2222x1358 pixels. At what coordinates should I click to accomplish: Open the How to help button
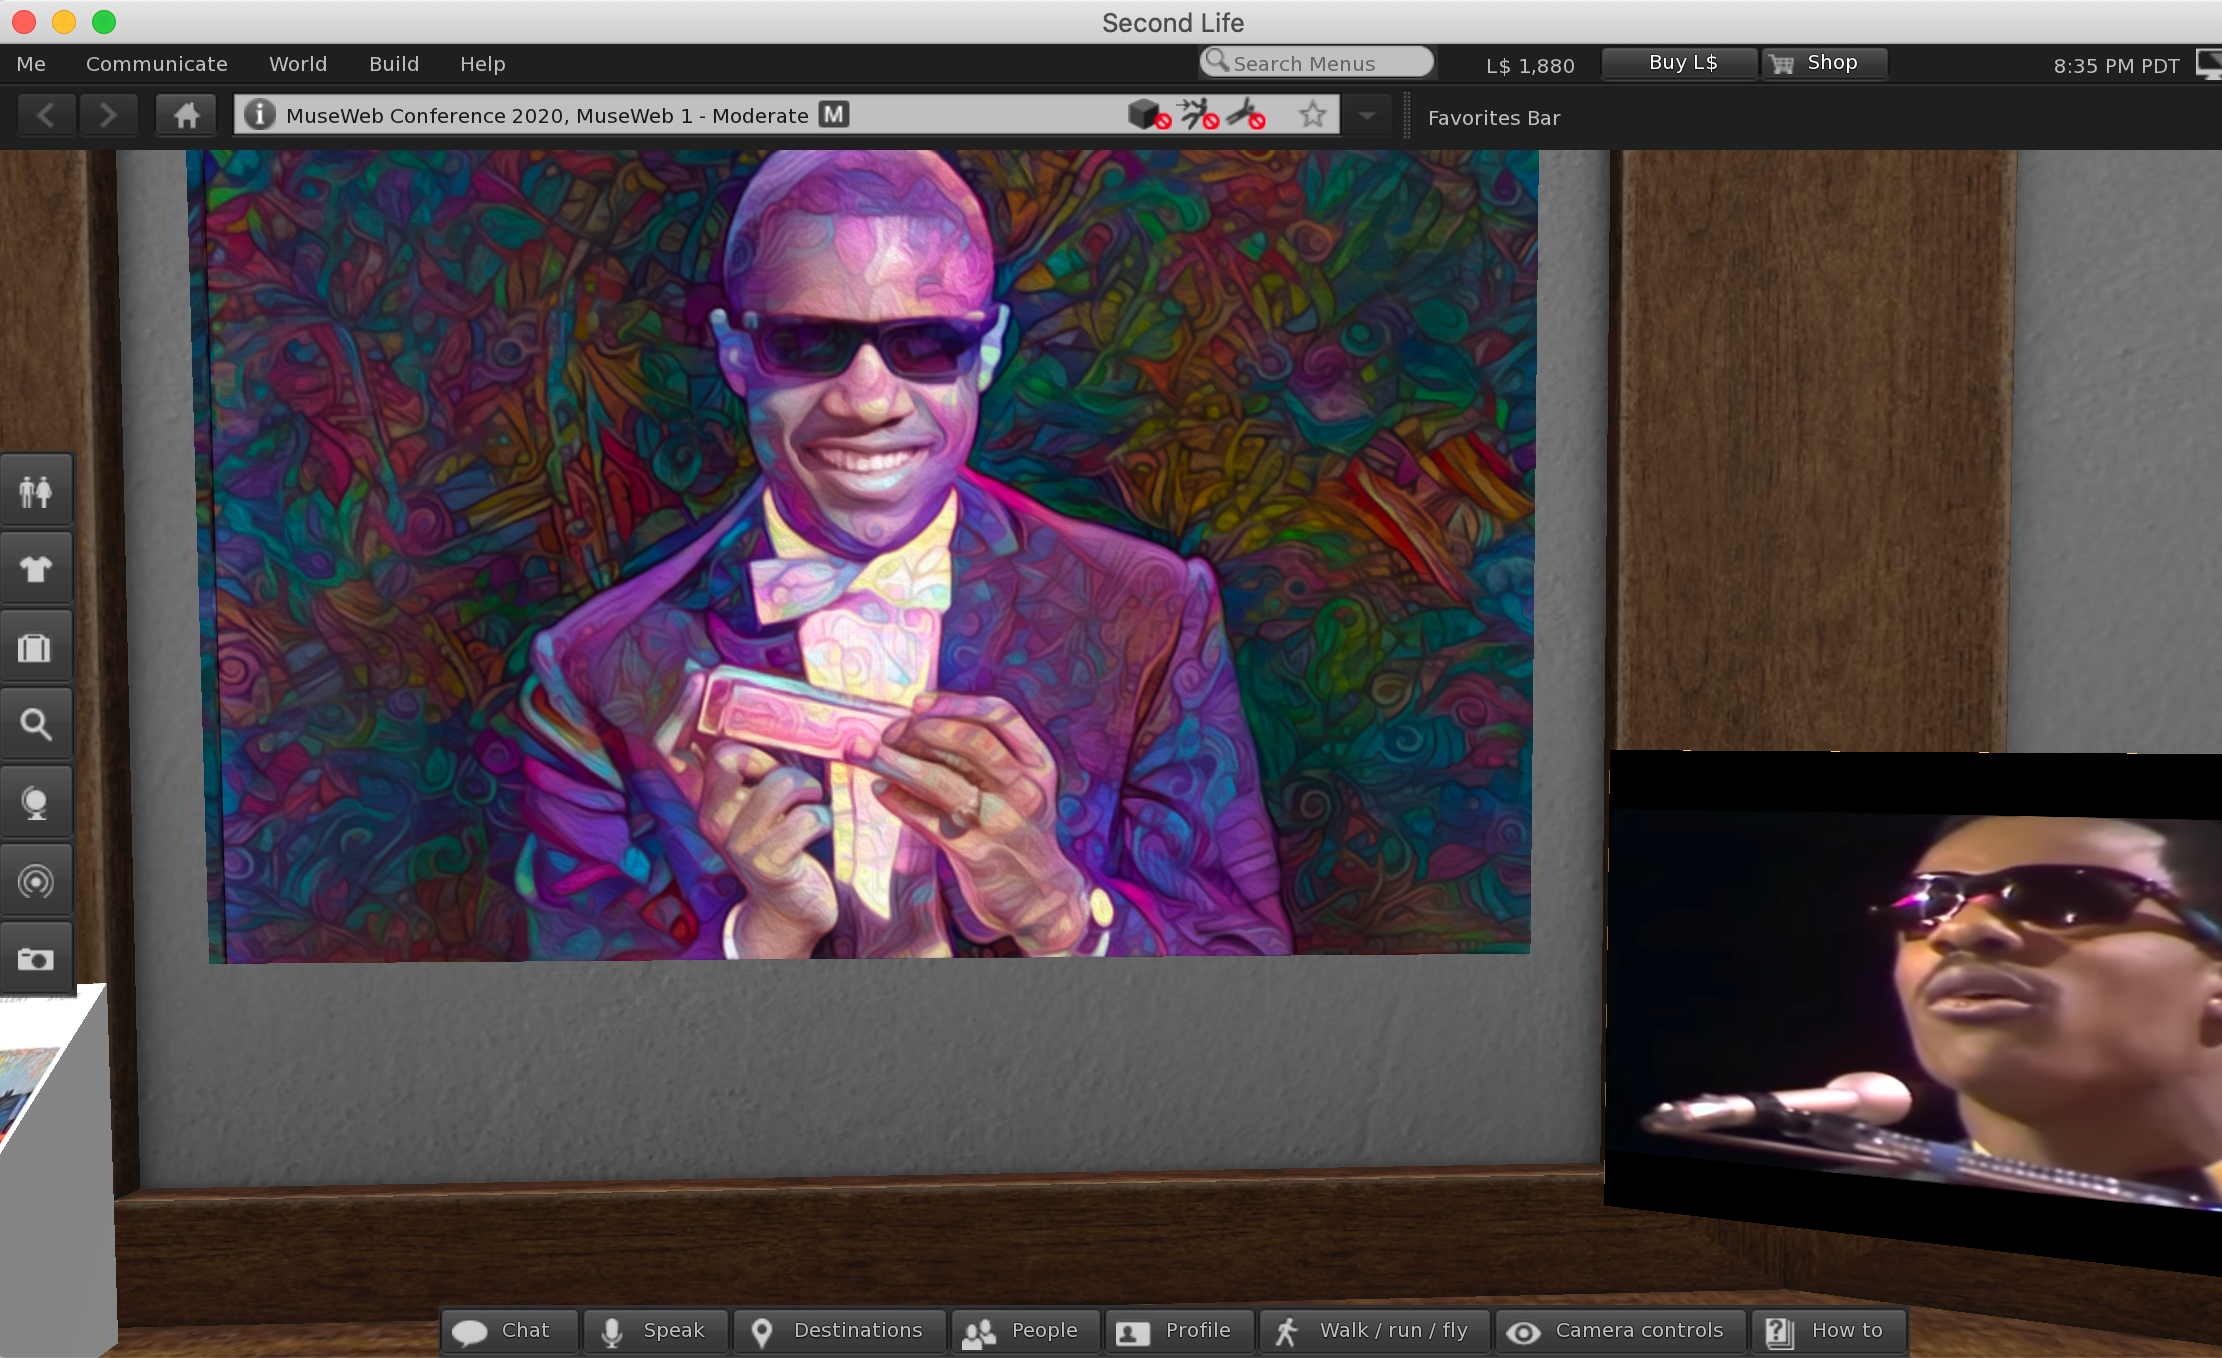pos(1829,1331)
